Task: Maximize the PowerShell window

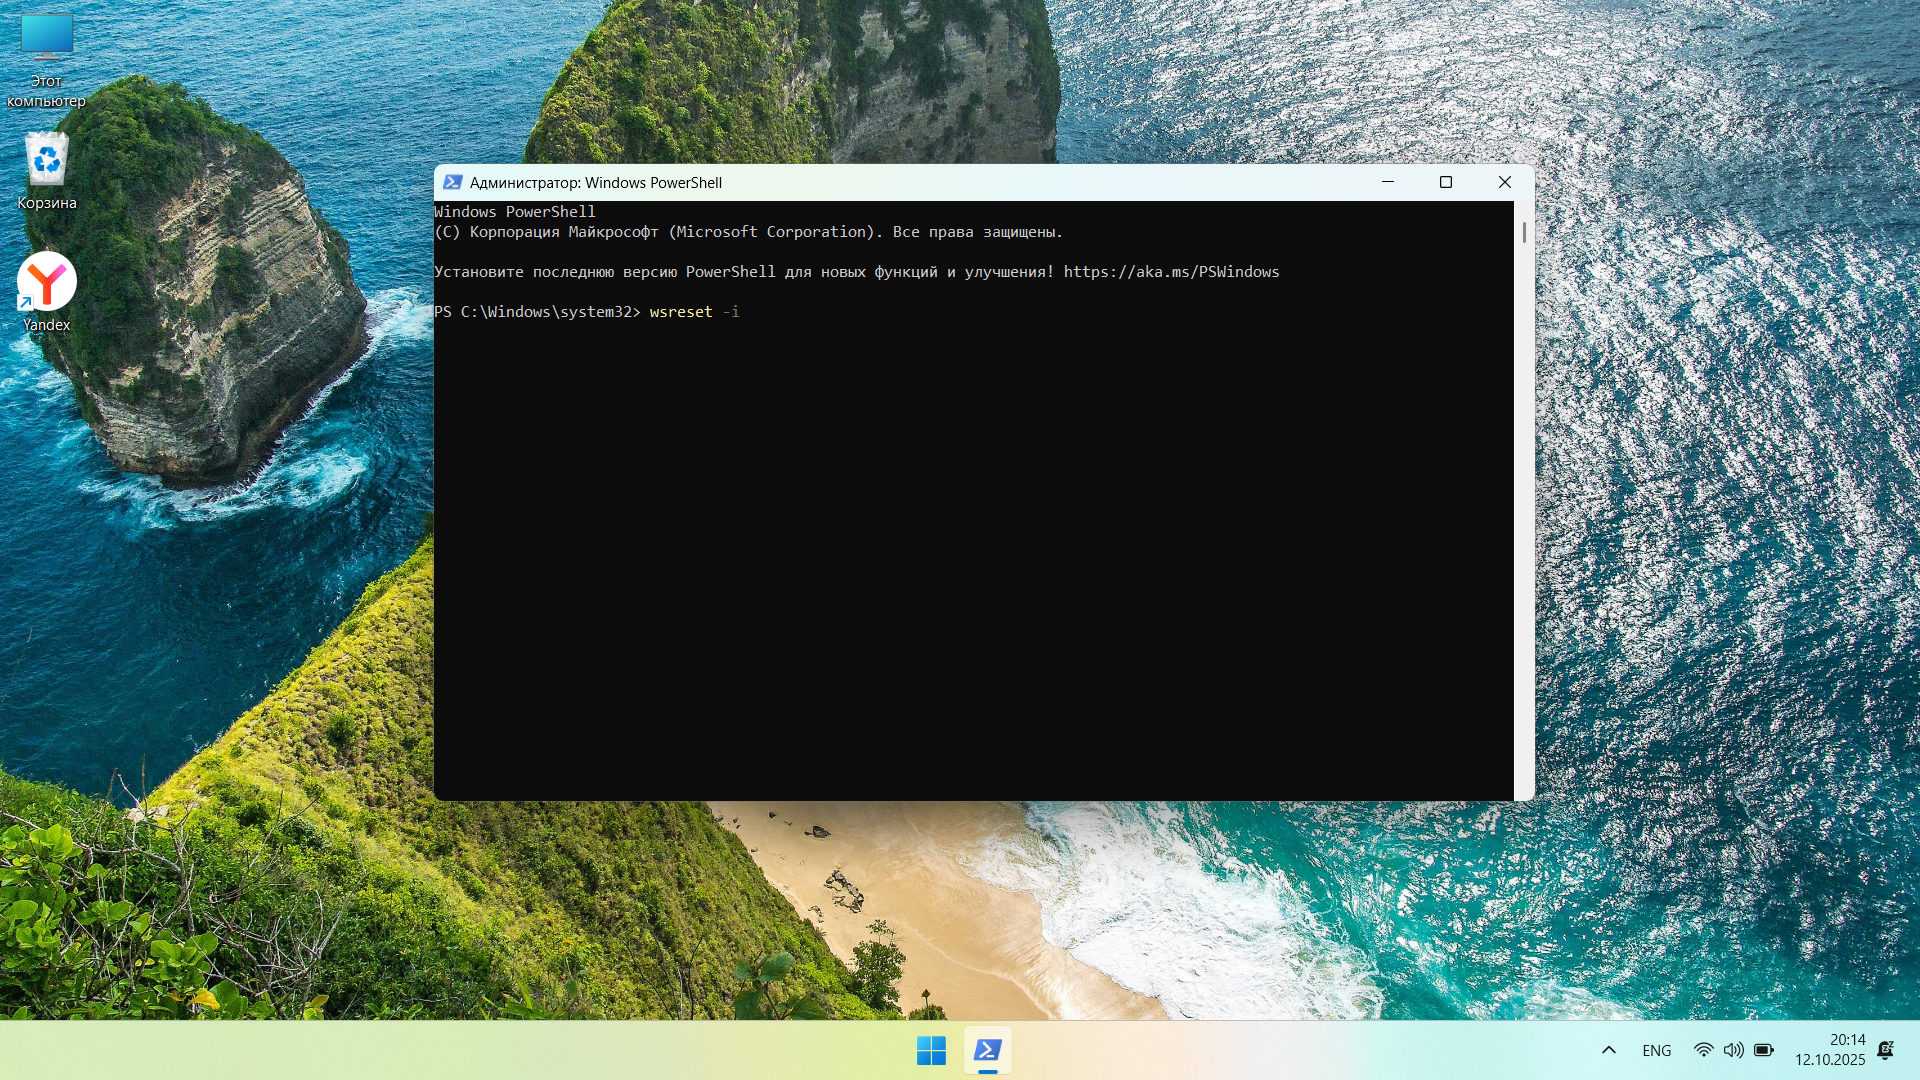Action: pos(1445,182)
